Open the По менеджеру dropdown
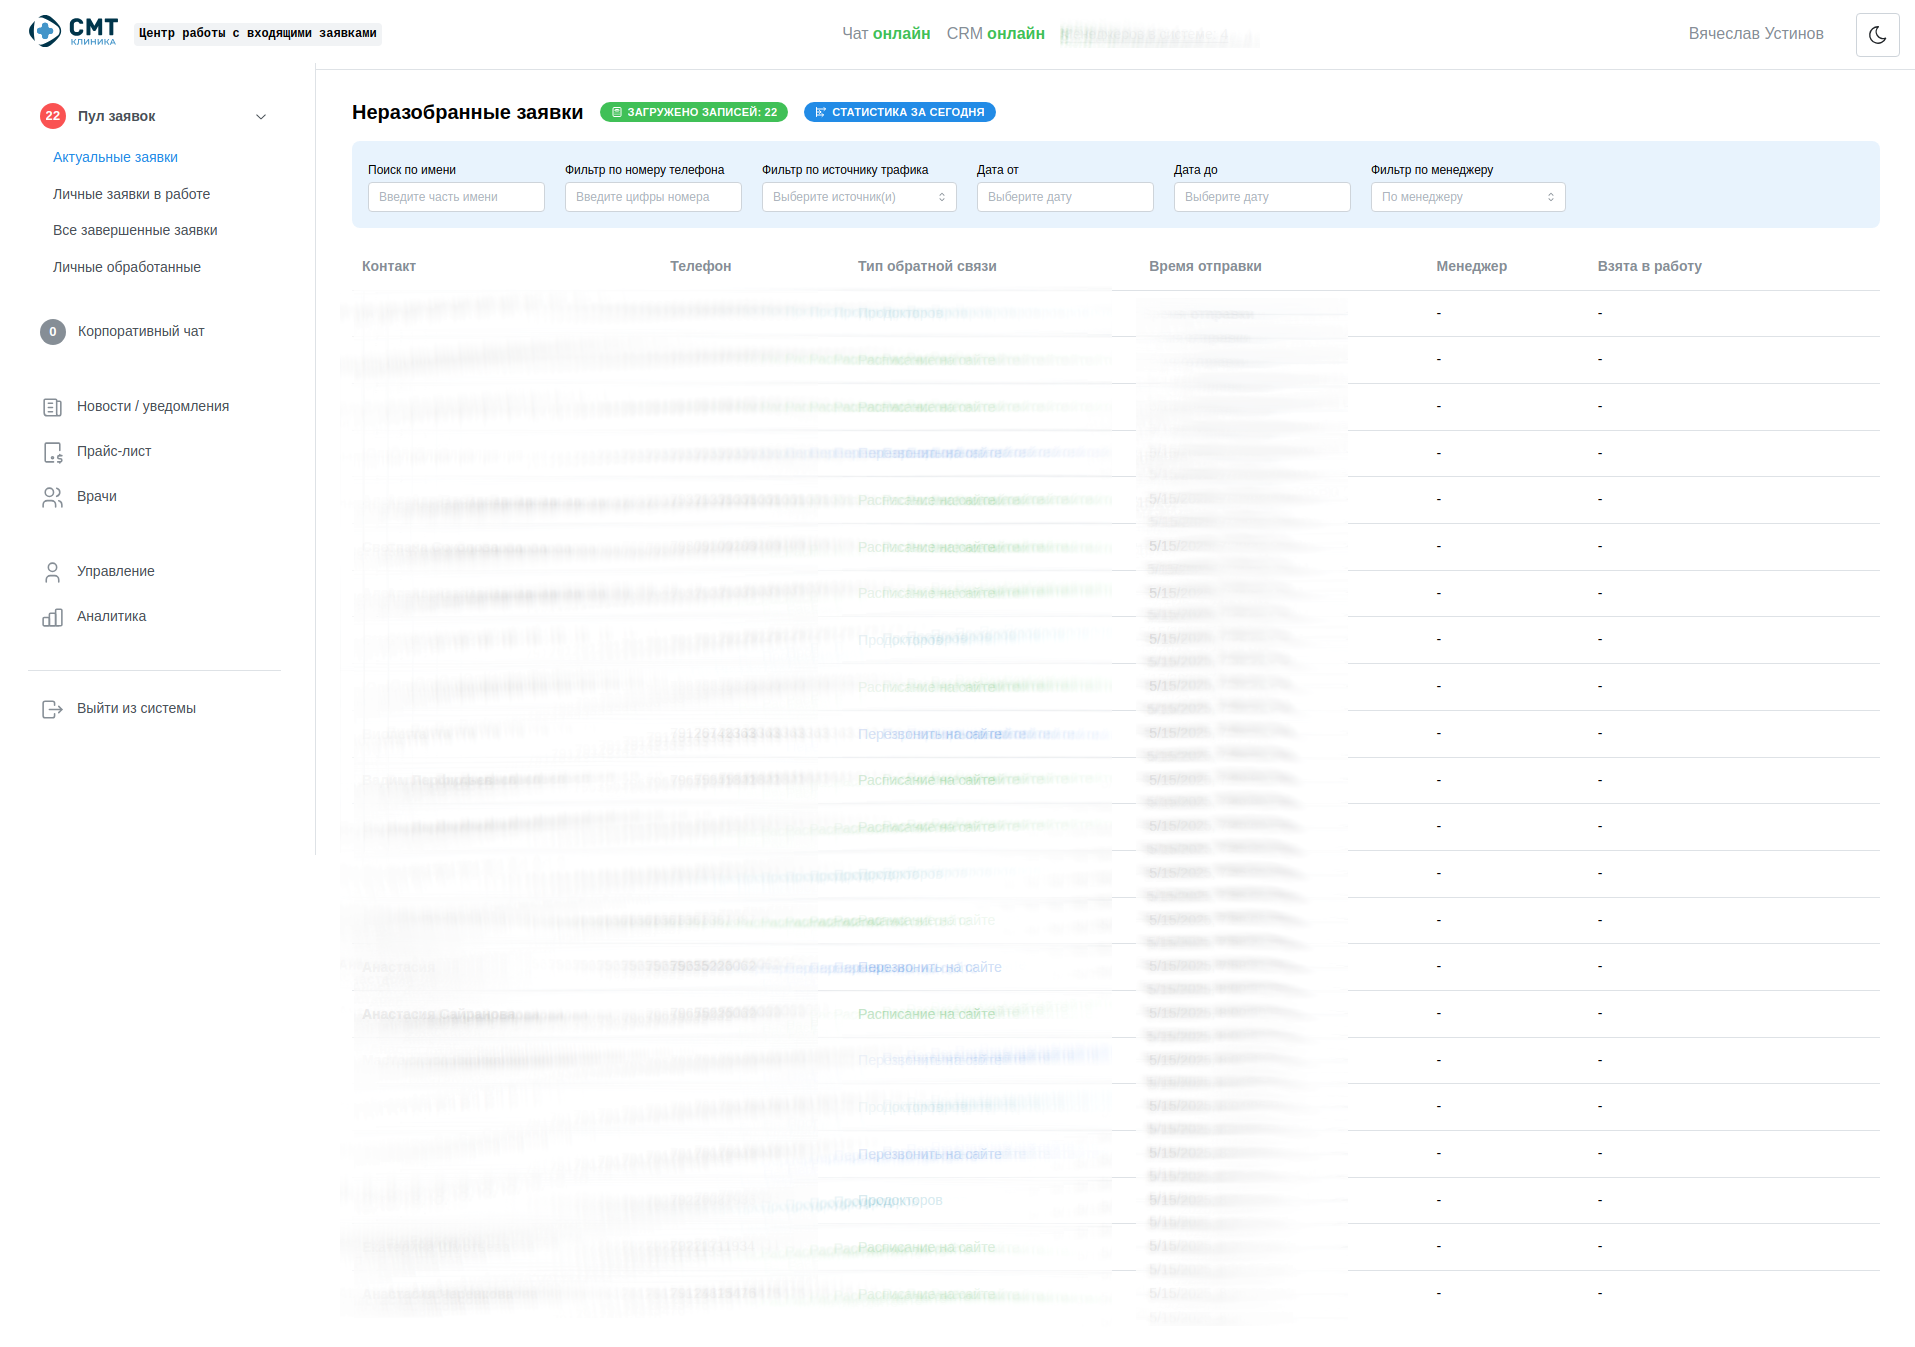Image resolution: width=1915 pixels, height=1347 pixels. (x=1466, y=197)
